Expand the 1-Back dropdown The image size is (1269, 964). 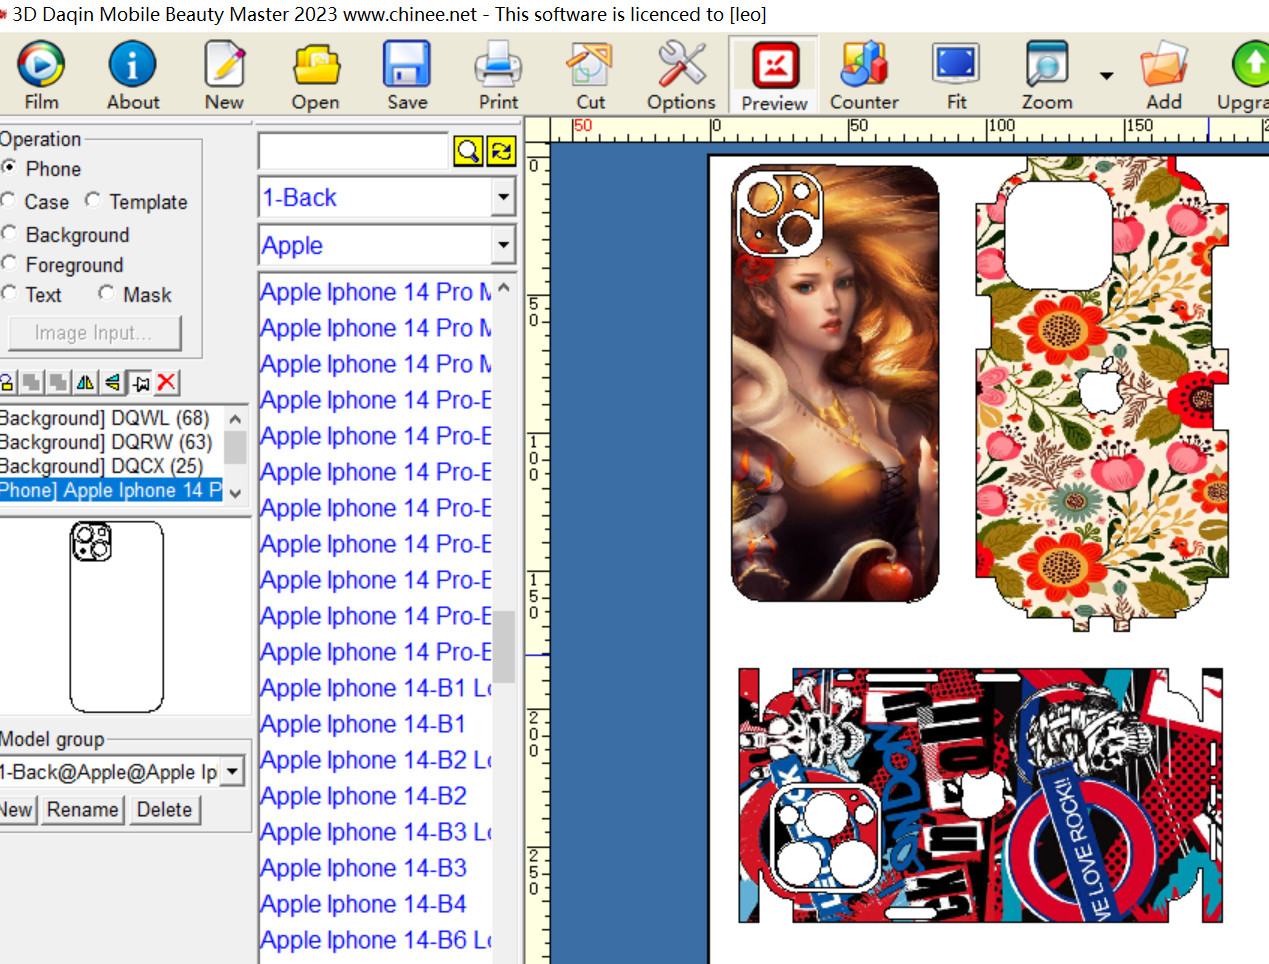coord(503,197)
